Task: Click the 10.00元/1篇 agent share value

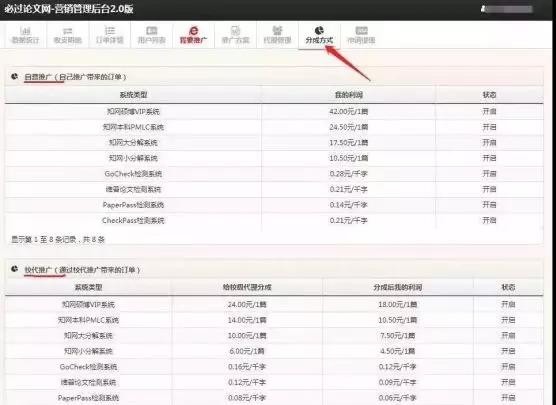Action: pos(247,335)
